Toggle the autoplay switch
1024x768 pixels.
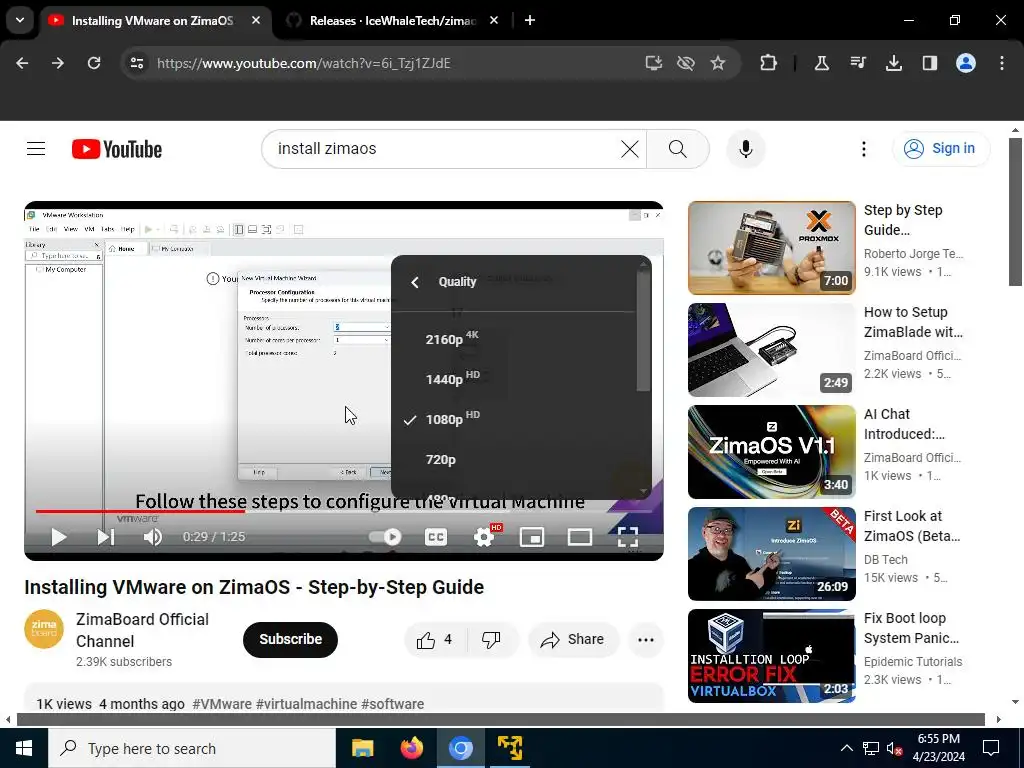pos(385,537)
